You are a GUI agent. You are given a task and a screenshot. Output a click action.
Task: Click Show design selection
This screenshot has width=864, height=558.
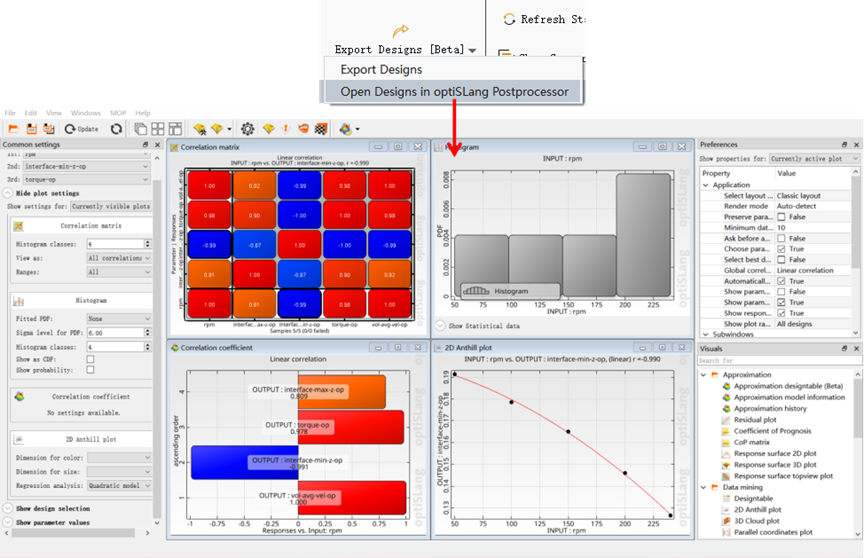[x=47, y=508]
